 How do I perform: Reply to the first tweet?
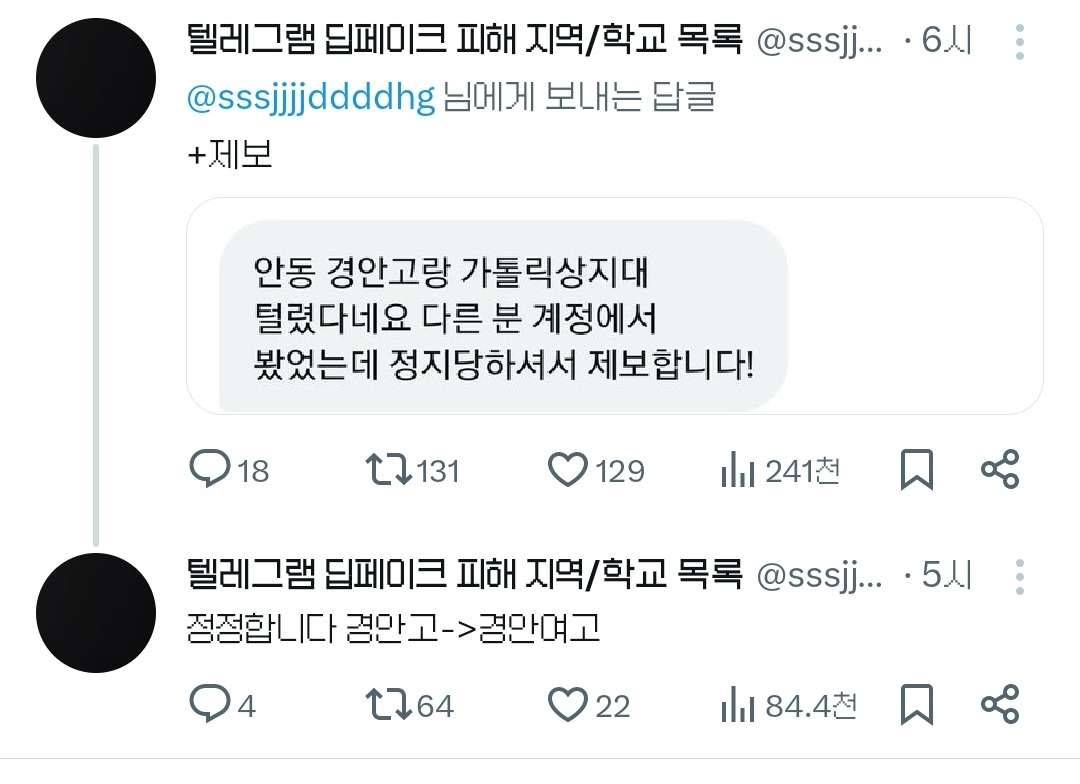[210, 469]
